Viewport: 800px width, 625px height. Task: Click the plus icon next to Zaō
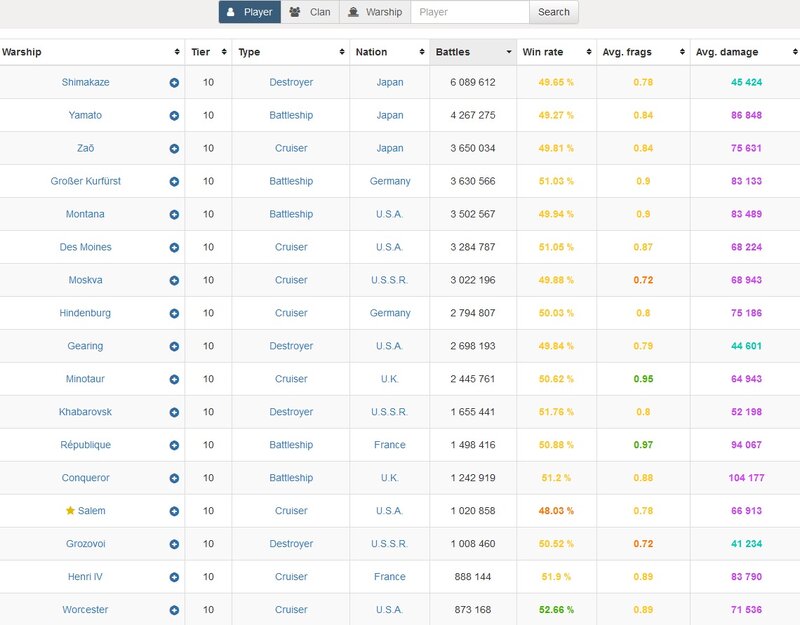tap(174, 148)
